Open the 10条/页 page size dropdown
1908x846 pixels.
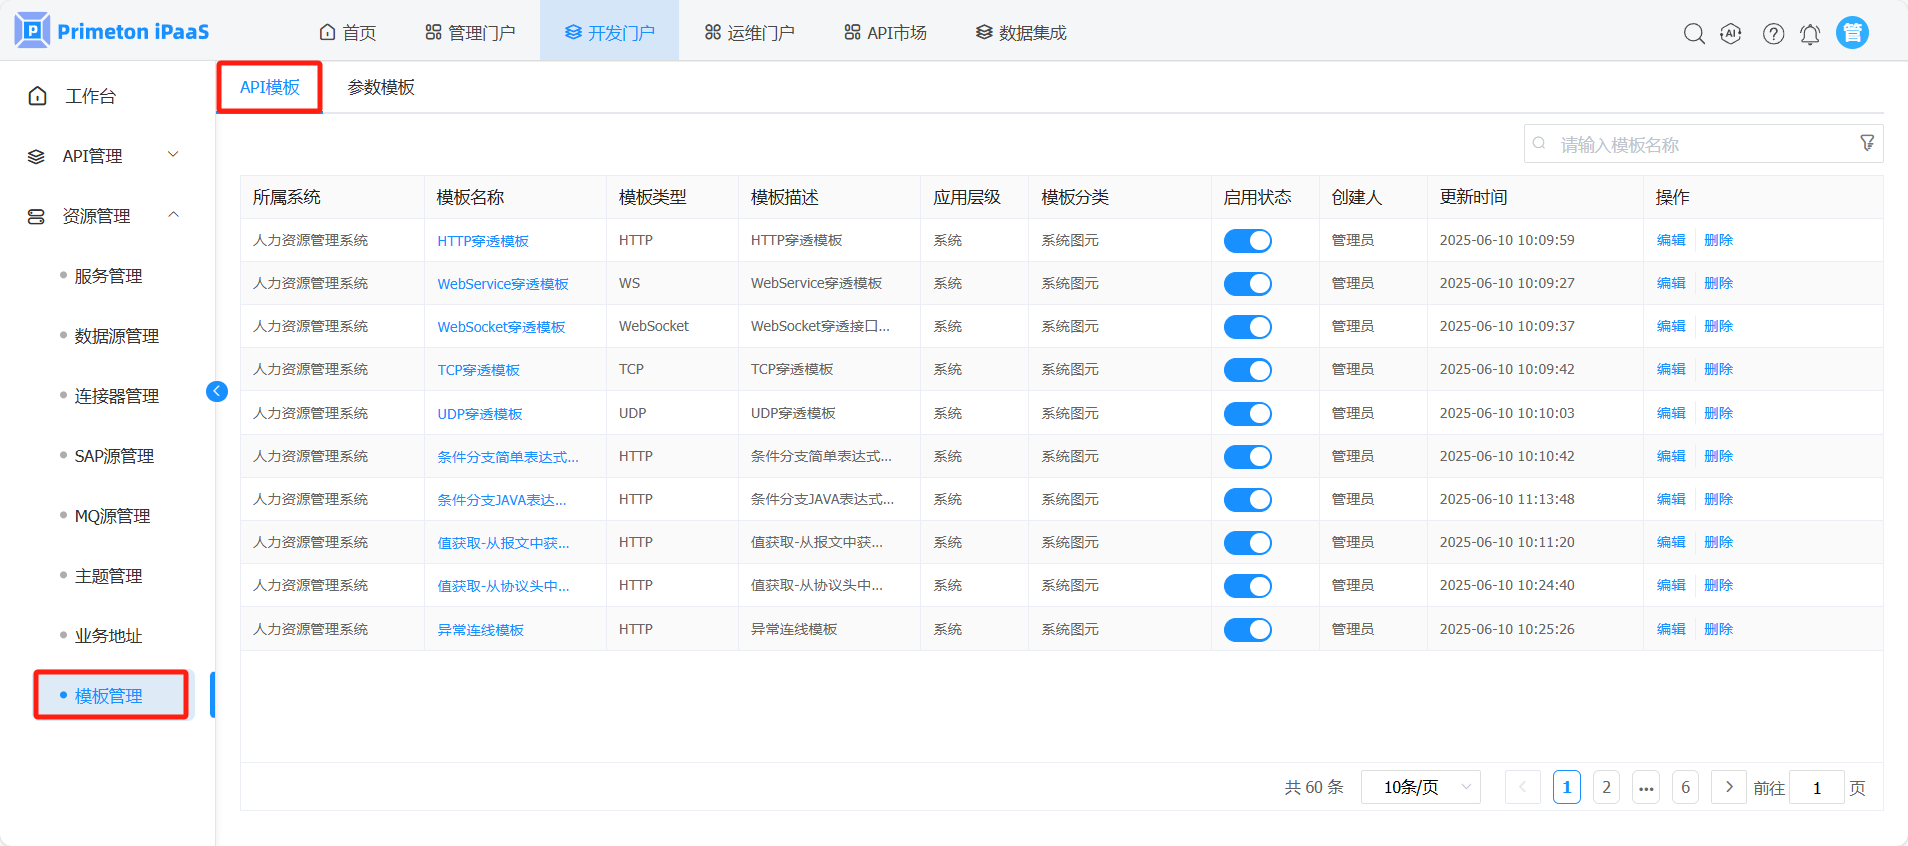[1420, 787]
